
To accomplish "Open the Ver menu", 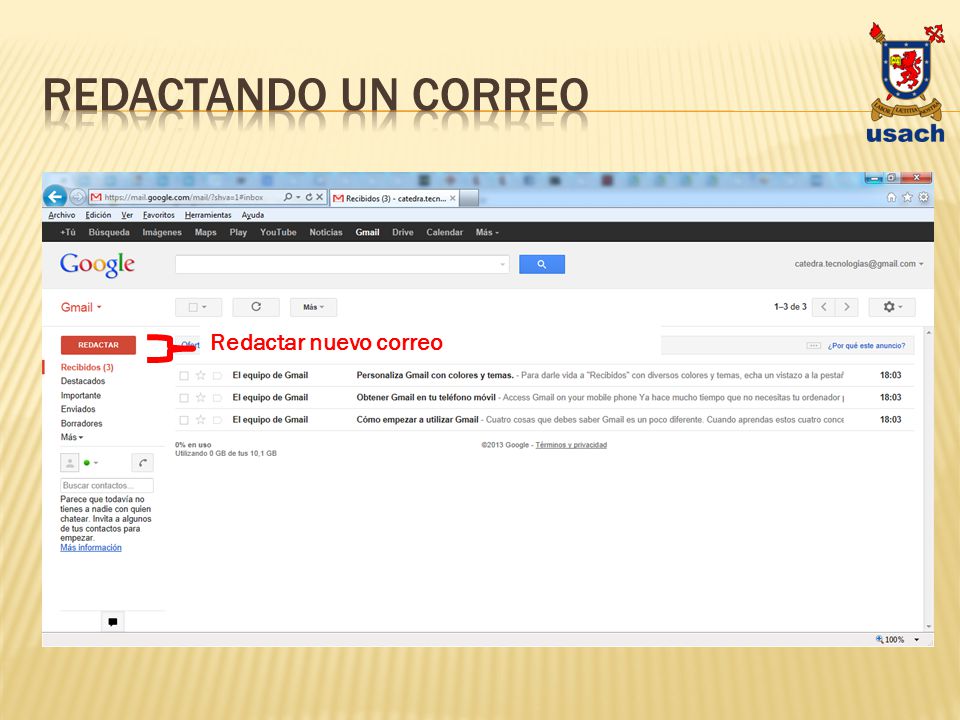I will 127,215.
